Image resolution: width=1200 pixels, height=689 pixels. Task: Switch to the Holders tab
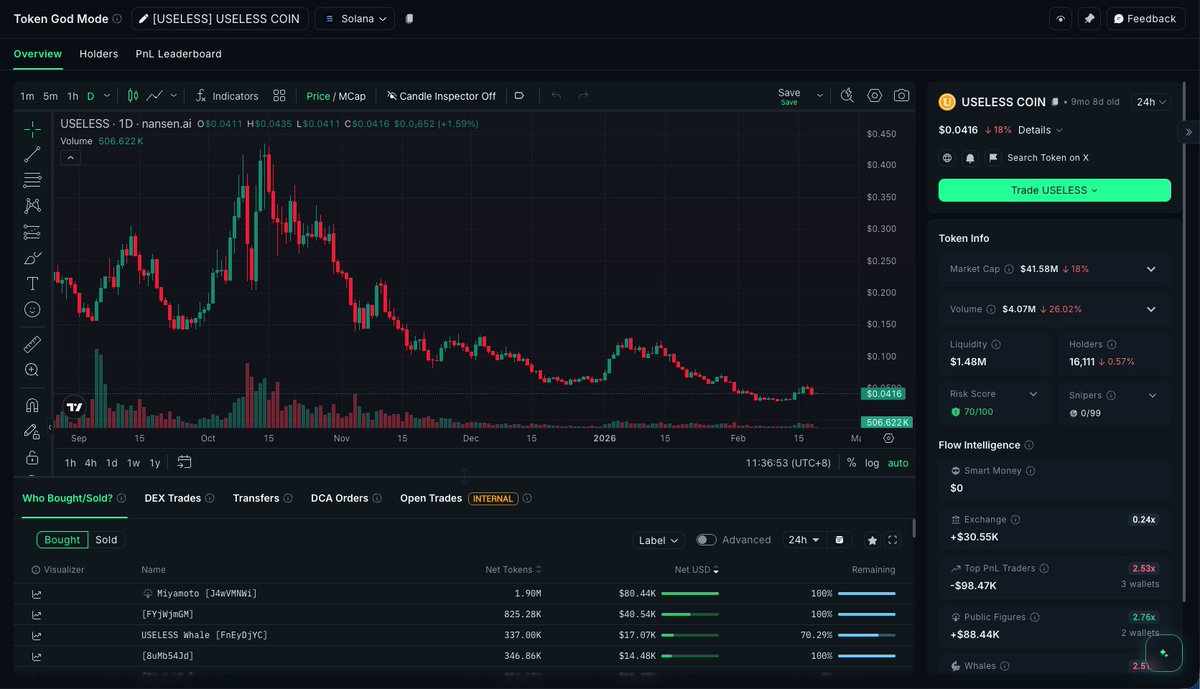pyautogui.click(x=99, y=54)
